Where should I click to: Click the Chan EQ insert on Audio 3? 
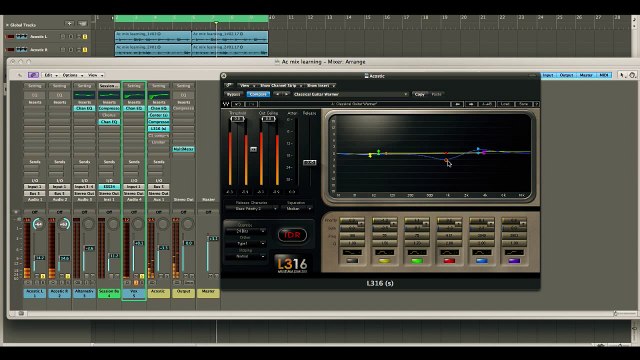84,109
